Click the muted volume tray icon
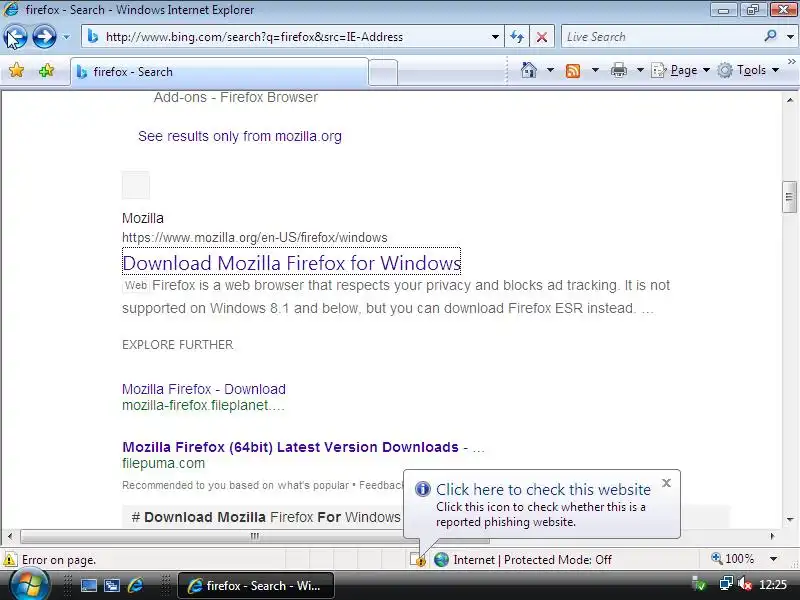The image size is (800, 600). 745,584
